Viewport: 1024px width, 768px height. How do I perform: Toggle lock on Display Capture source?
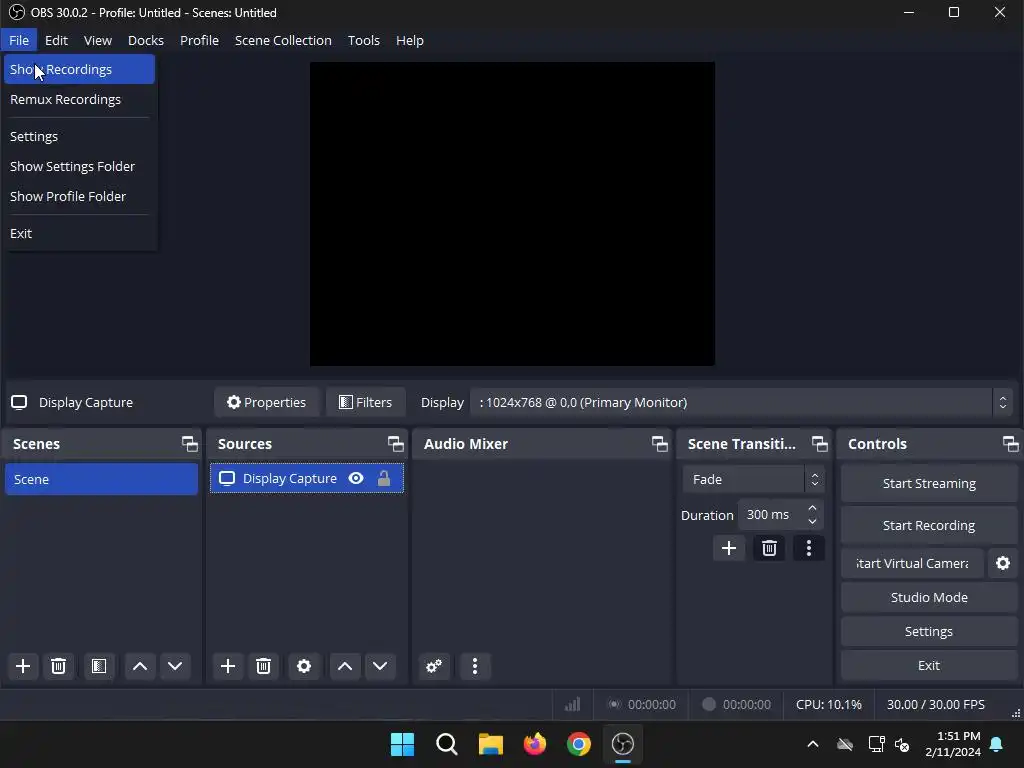[x=384, y=479]
